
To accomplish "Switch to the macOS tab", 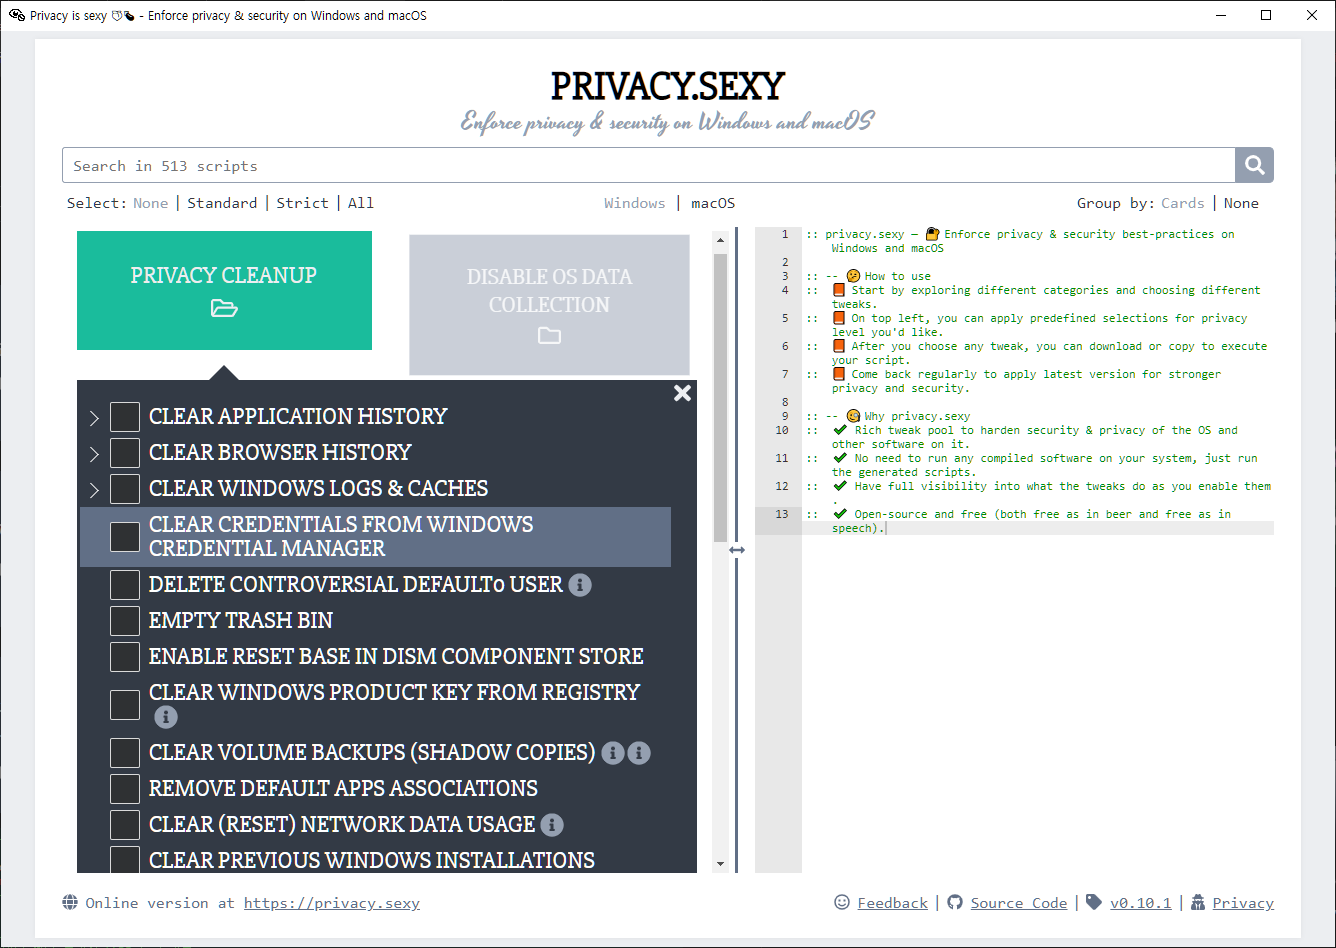I will [x=713, y=203].
